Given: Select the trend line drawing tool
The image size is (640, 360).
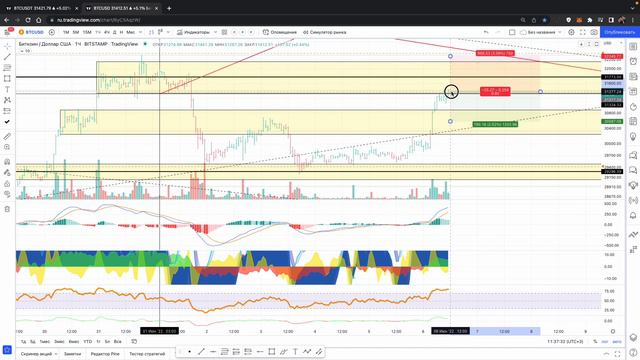Looking at the screenshot, I should (7, 57).
